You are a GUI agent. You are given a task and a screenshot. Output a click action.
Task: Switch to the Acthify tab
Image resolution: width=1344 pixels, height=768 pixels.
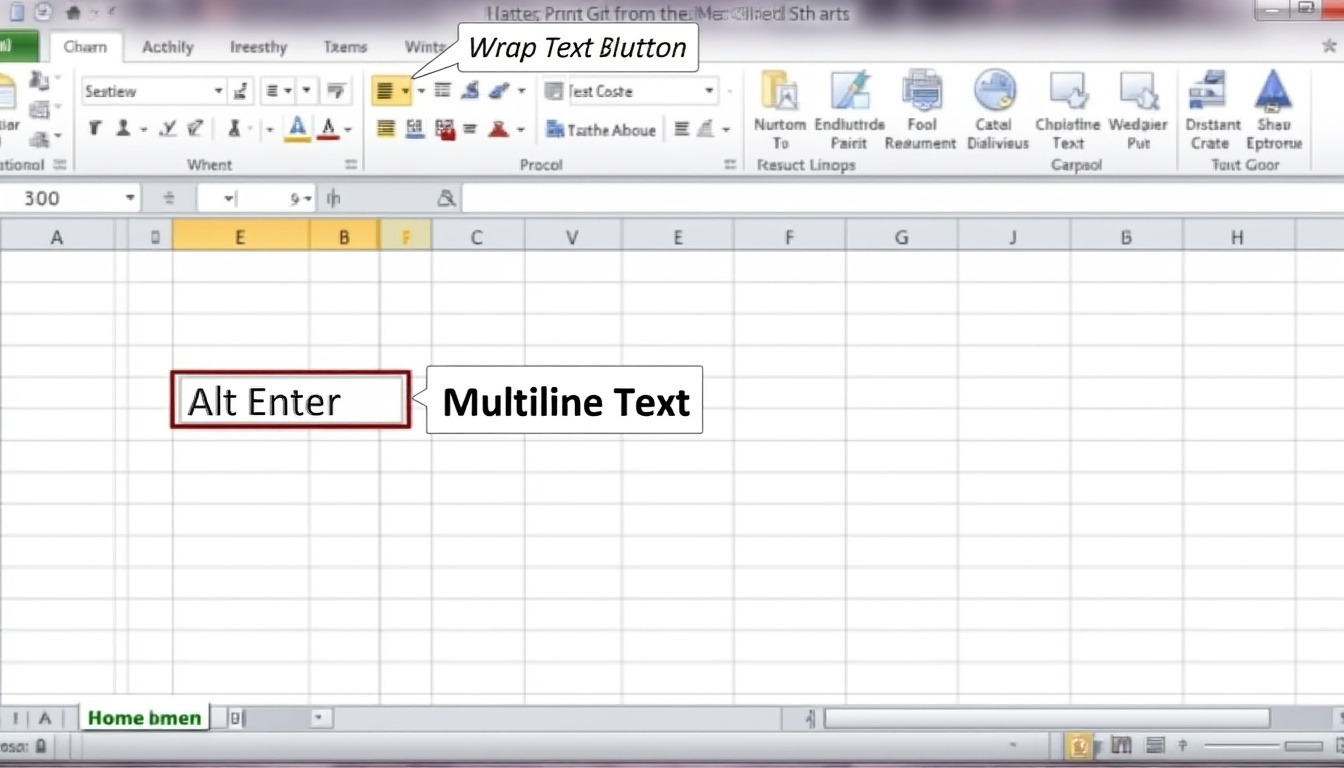click(x=167, y=47)
